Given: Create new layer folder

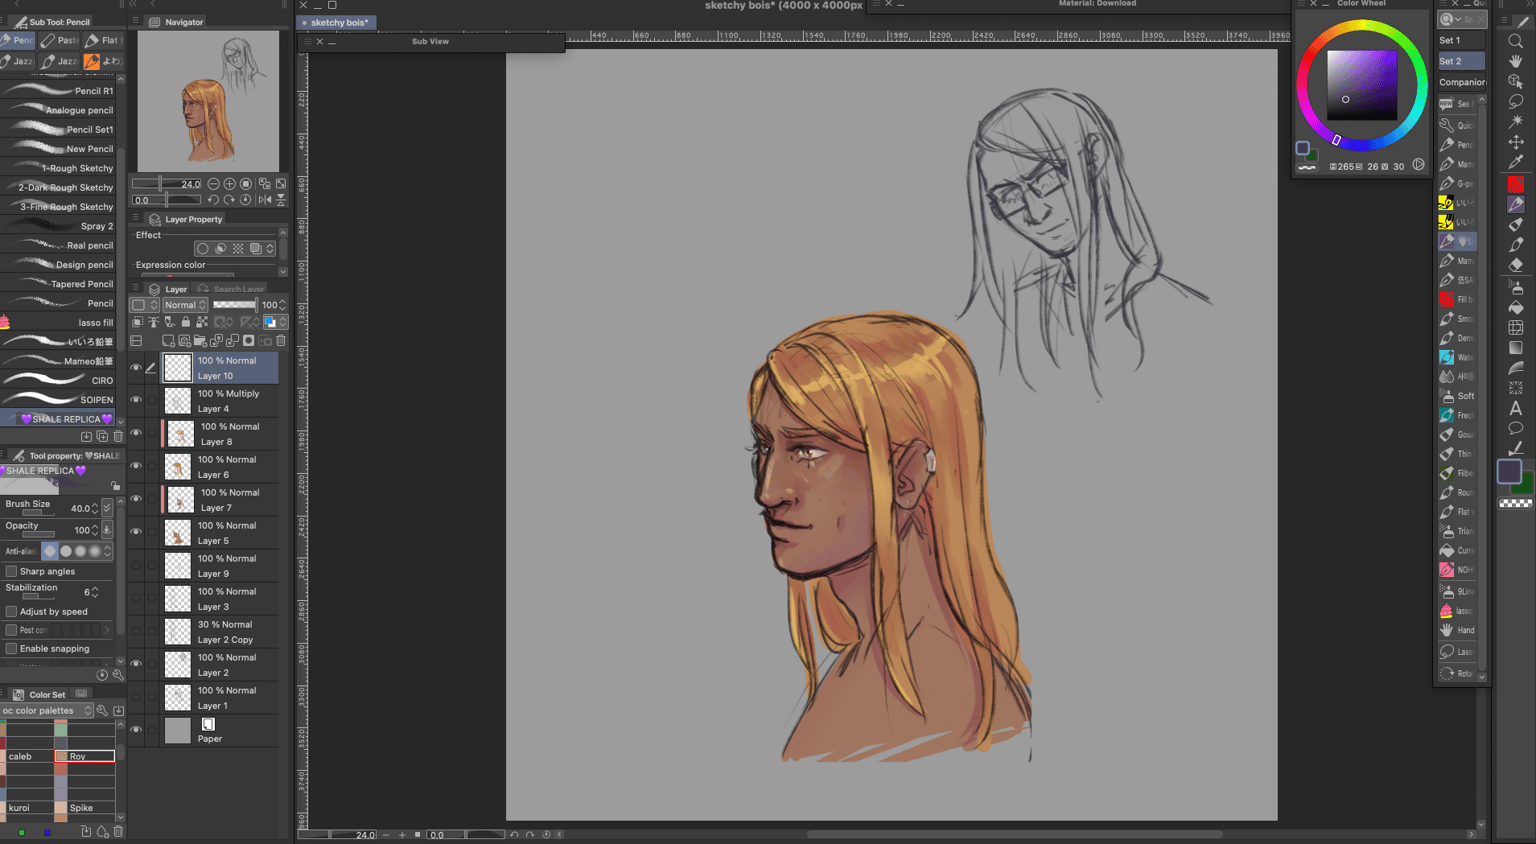Looking at the screenshot, I should [x=200, y=341].
